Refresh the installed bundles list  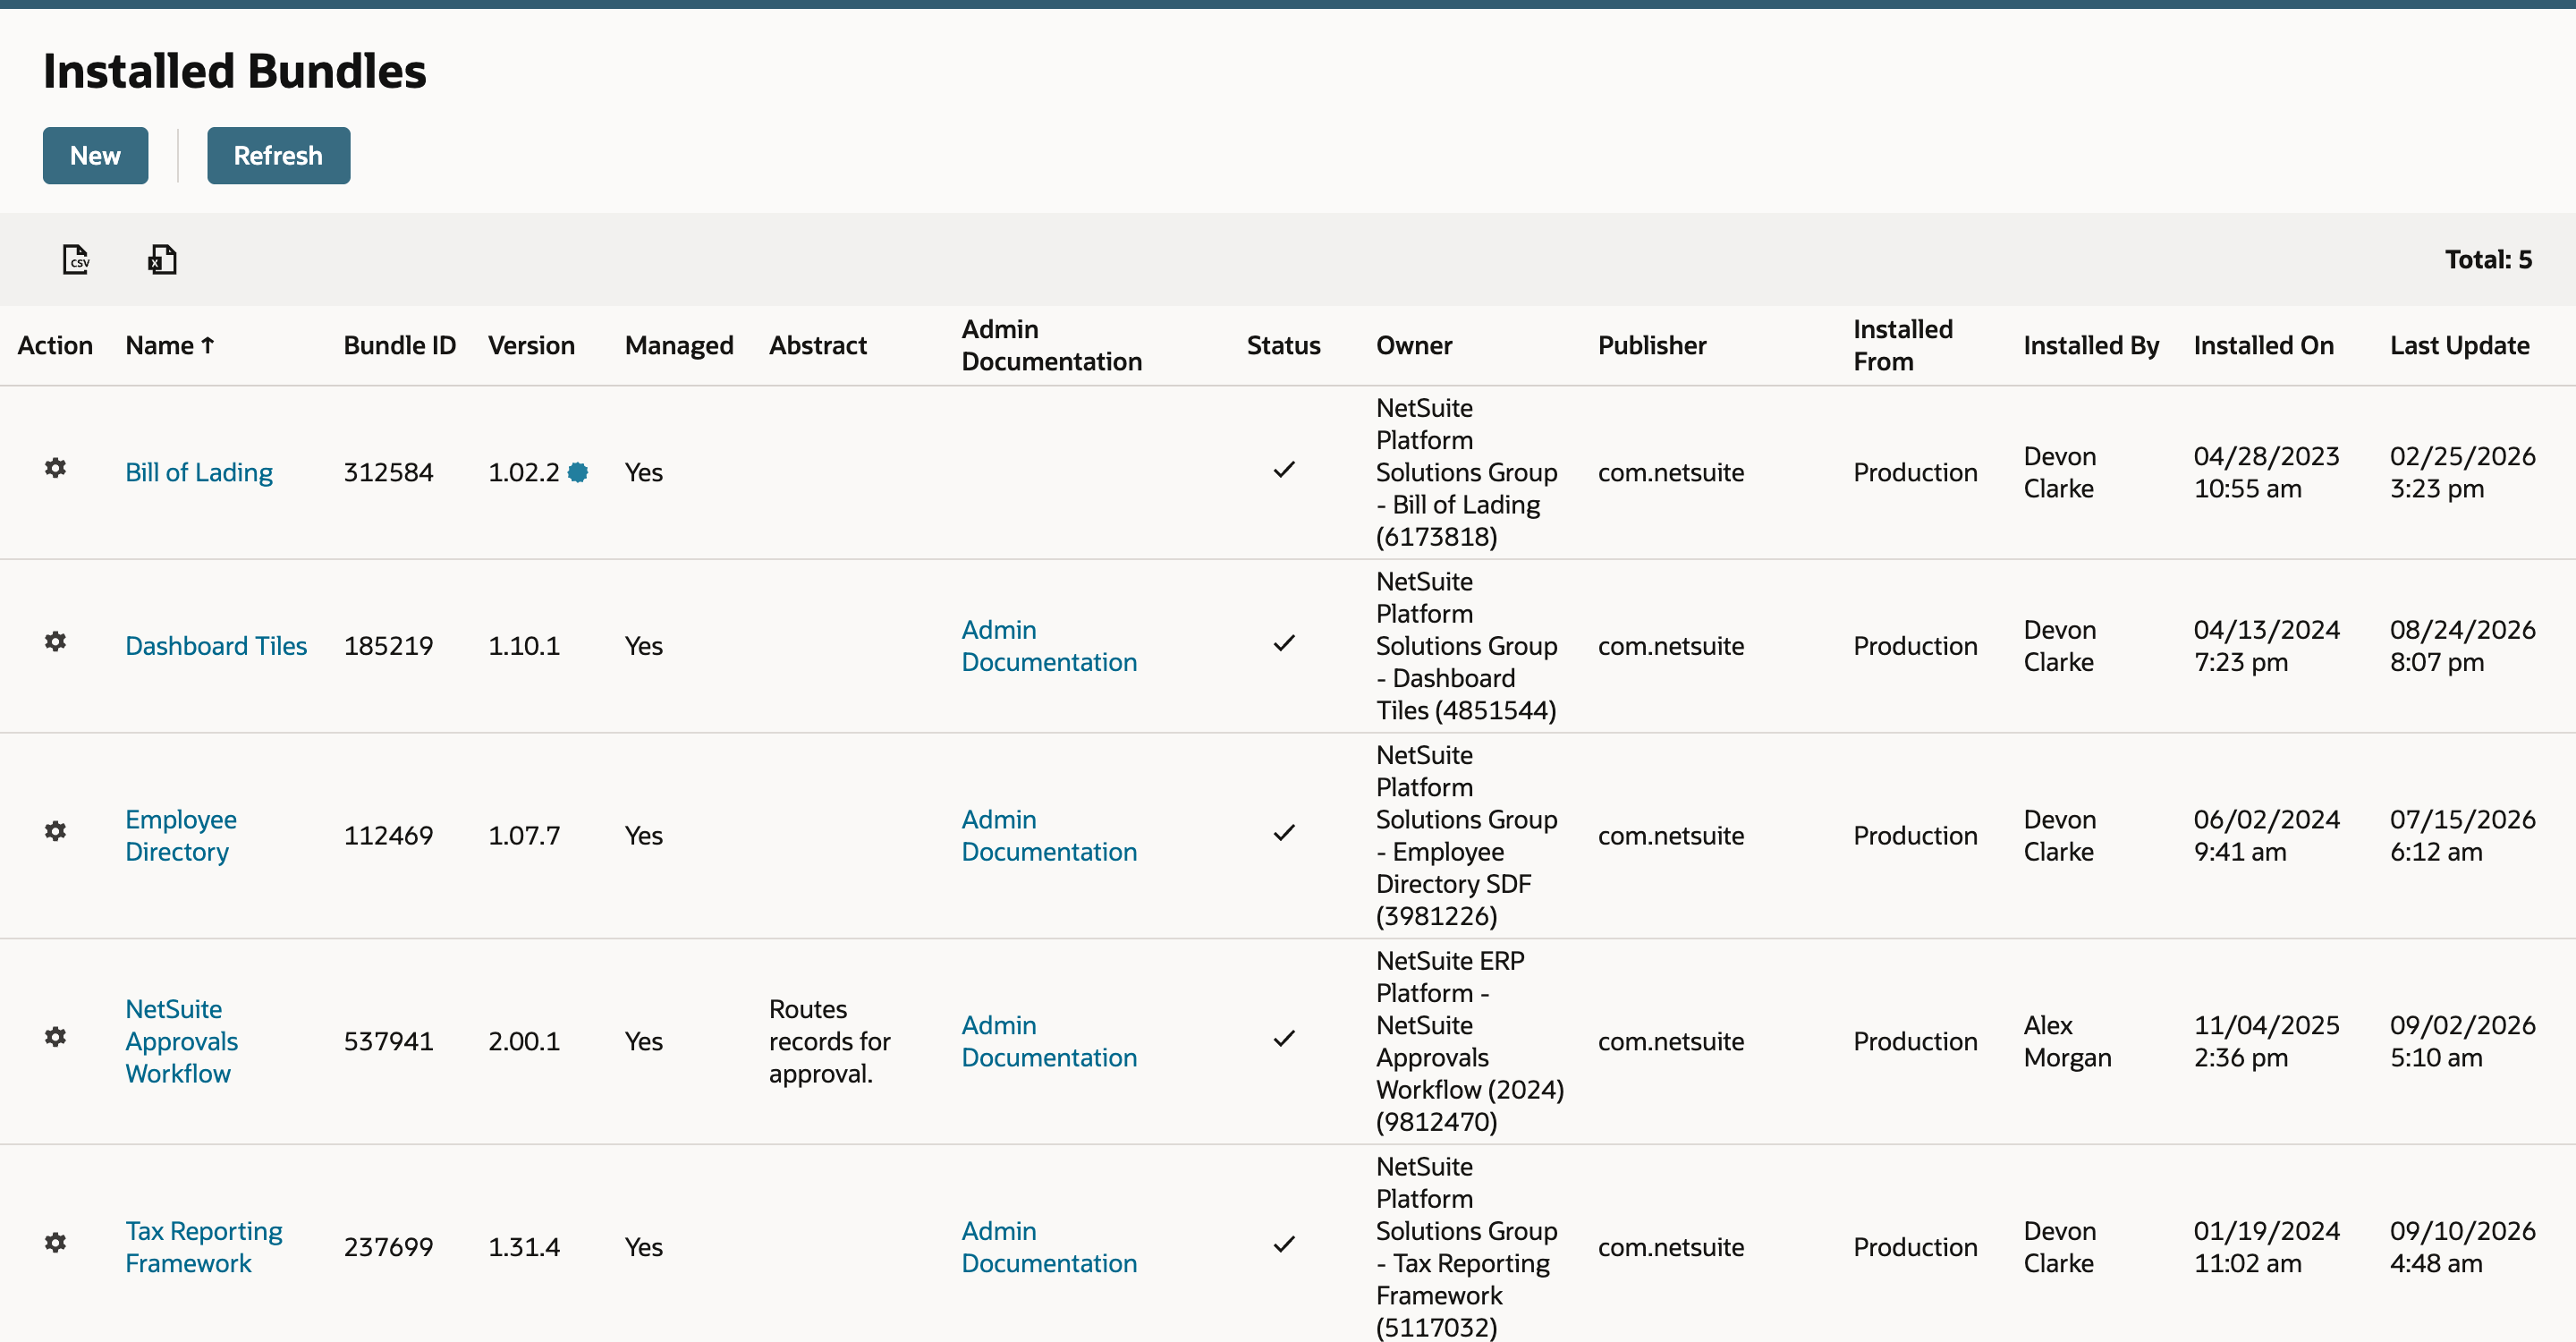click(278, 155)
